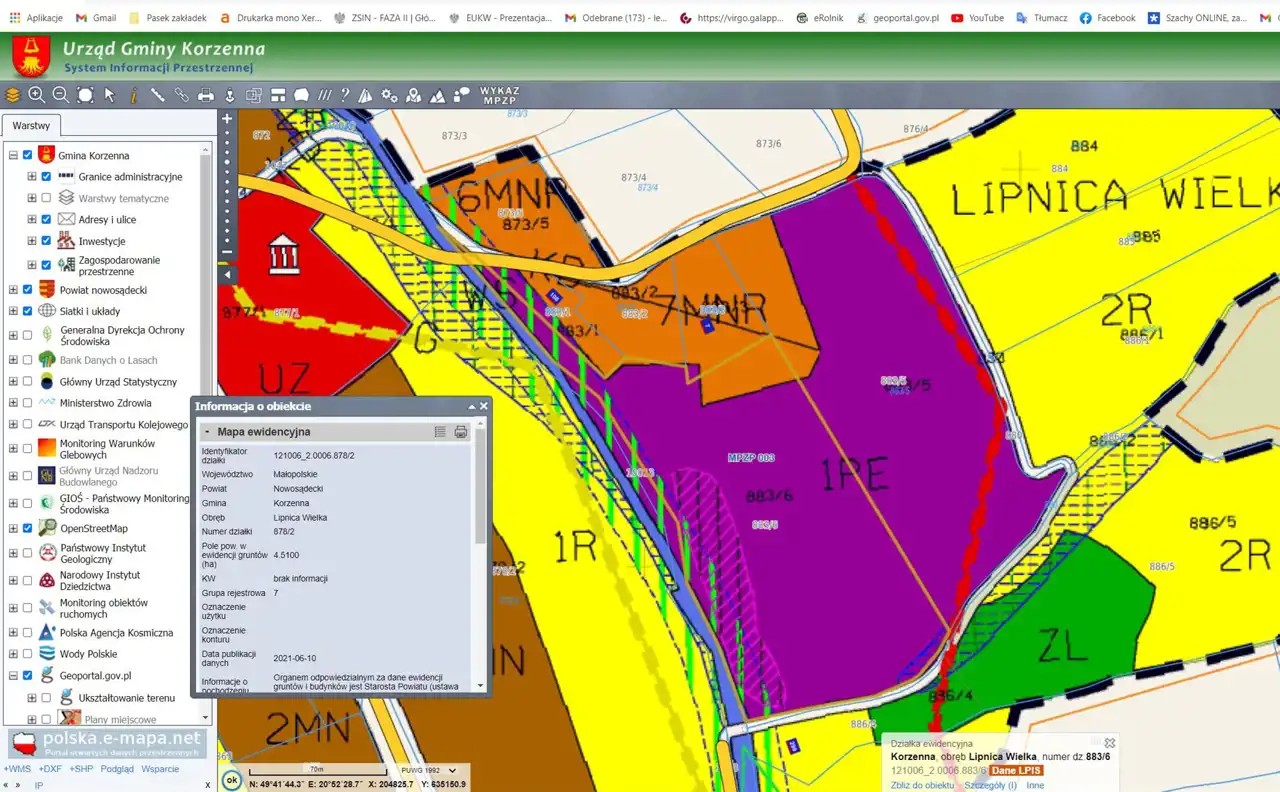Image resolution: width=1280 pixels, height=792 pixels.
Task: Open the Warstwy tab
Action: 31,126
